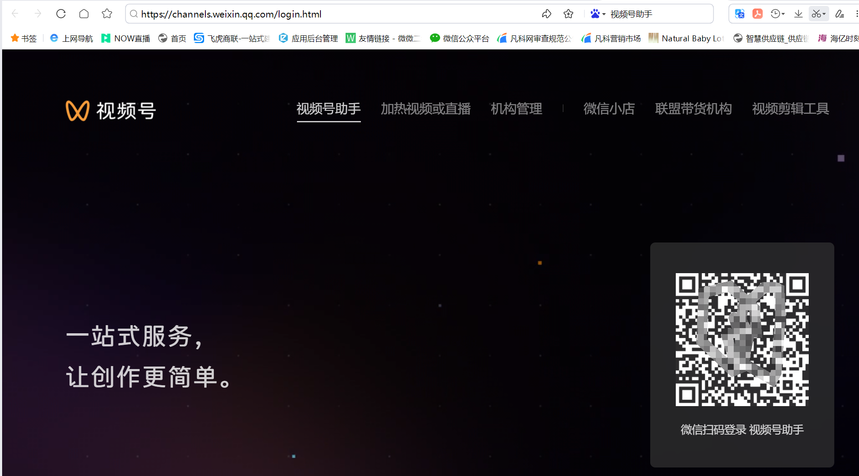
Task: Open the 飞虎商联 bookmark
Action: click(x=232, y=38)
